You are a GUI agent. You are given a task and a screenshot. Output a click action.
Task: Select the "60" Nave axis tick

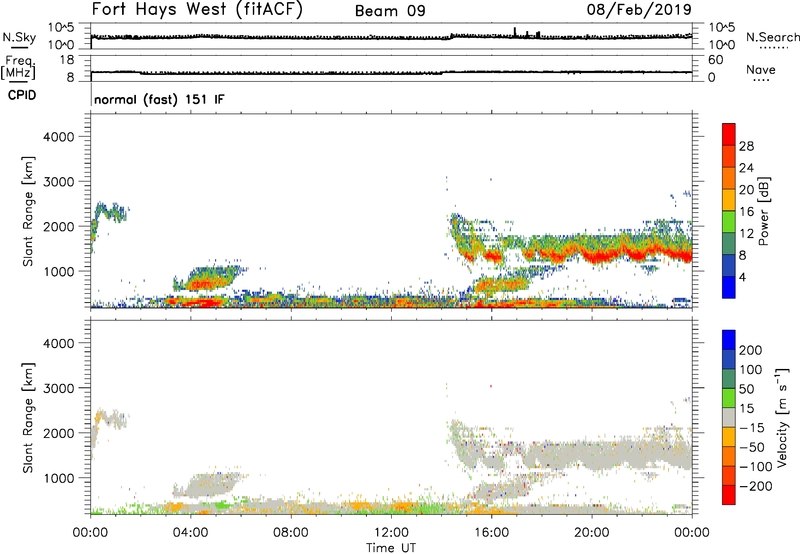(715, 60)
